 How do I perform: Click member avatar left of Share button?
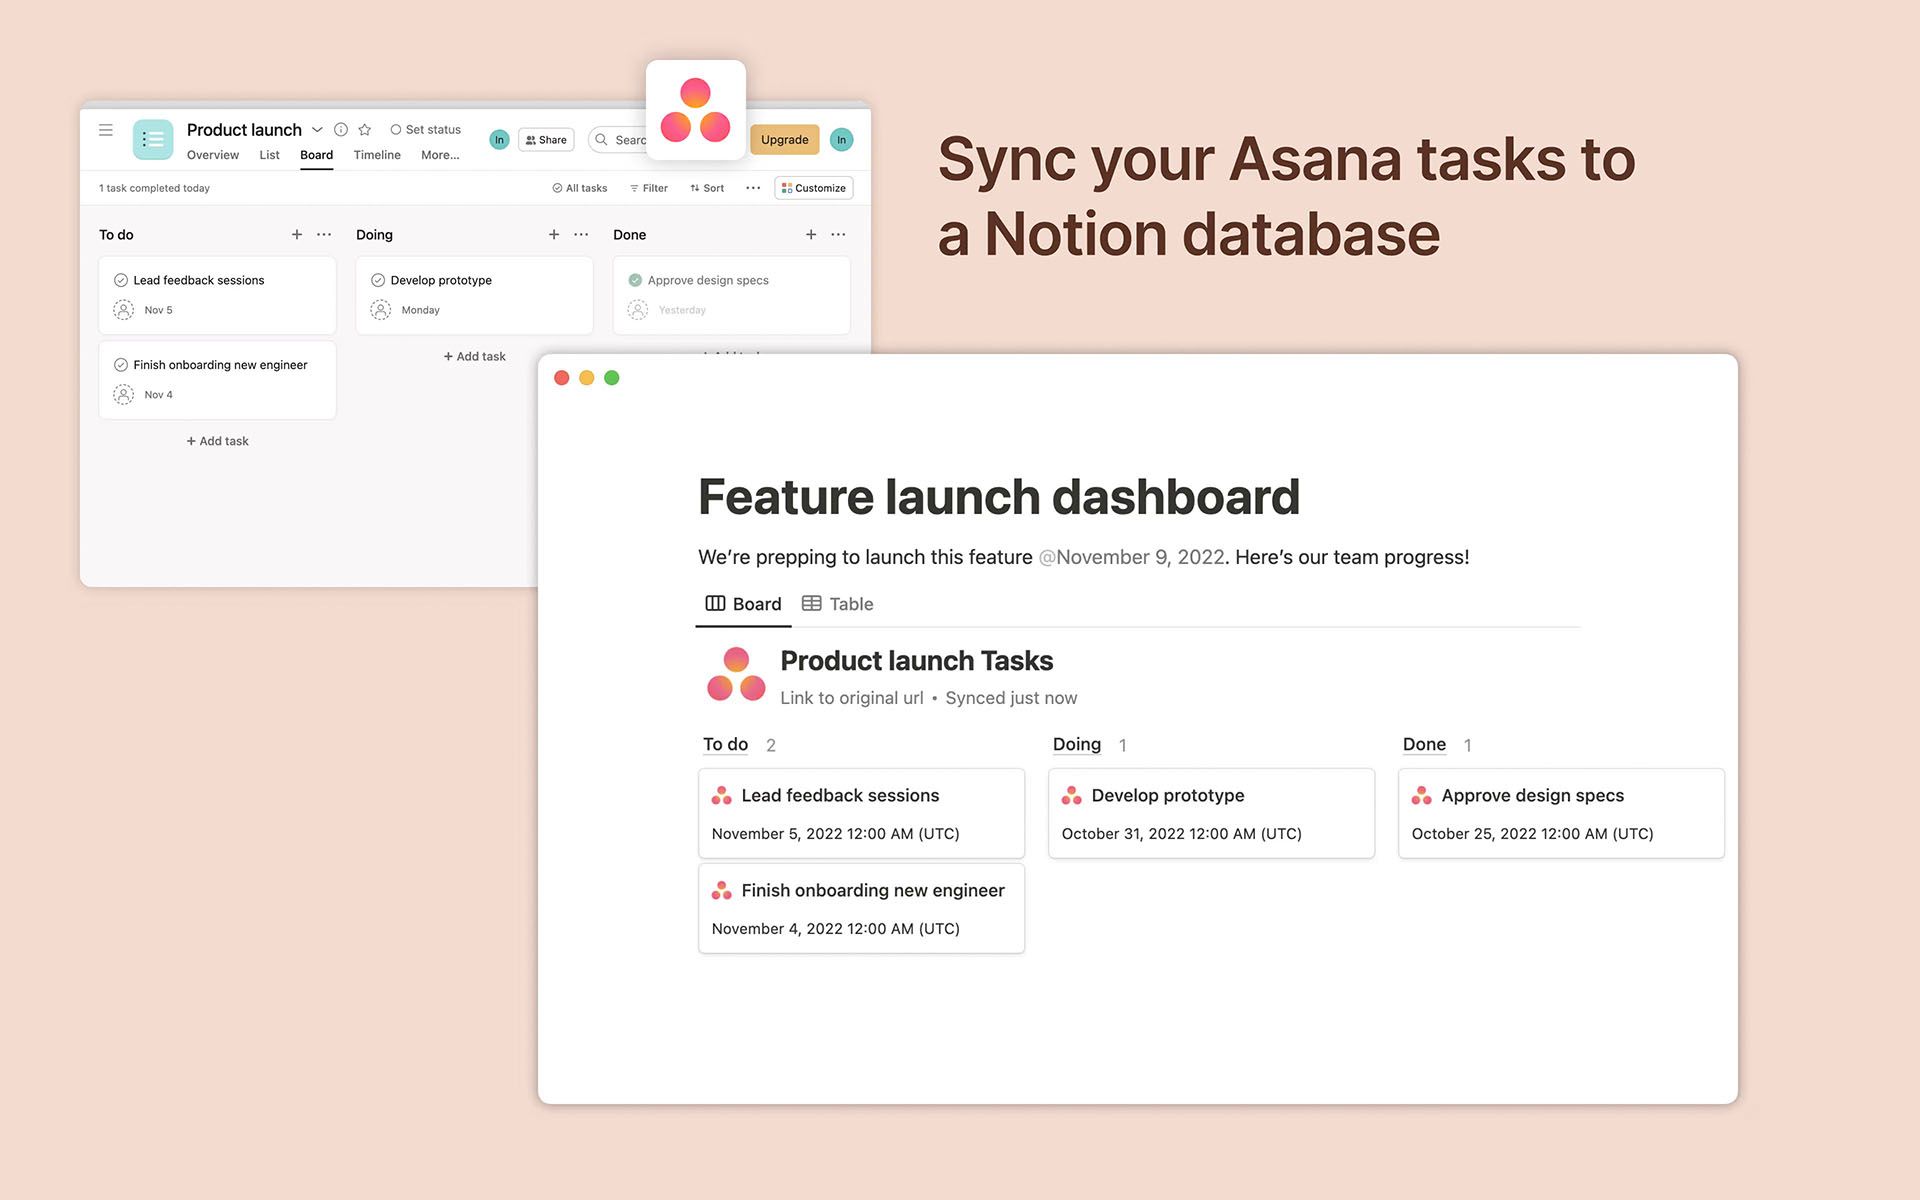click(x=499, y=140)
